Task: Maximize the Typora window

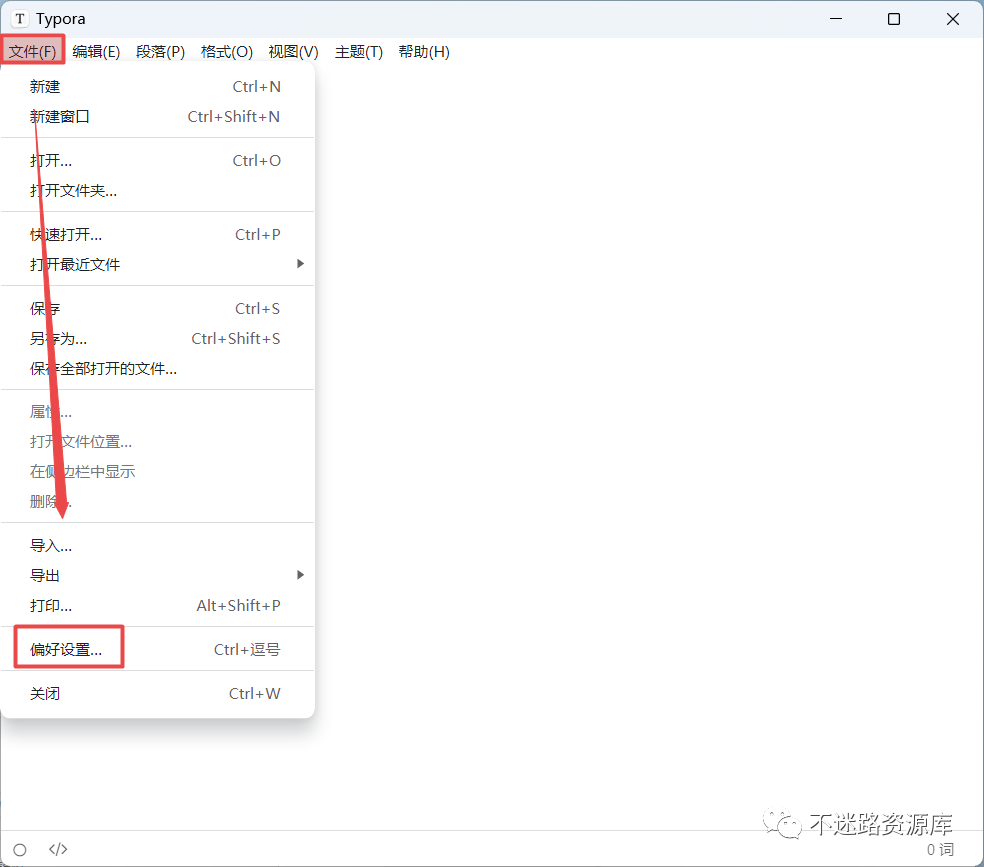Action: coord(894,19)
